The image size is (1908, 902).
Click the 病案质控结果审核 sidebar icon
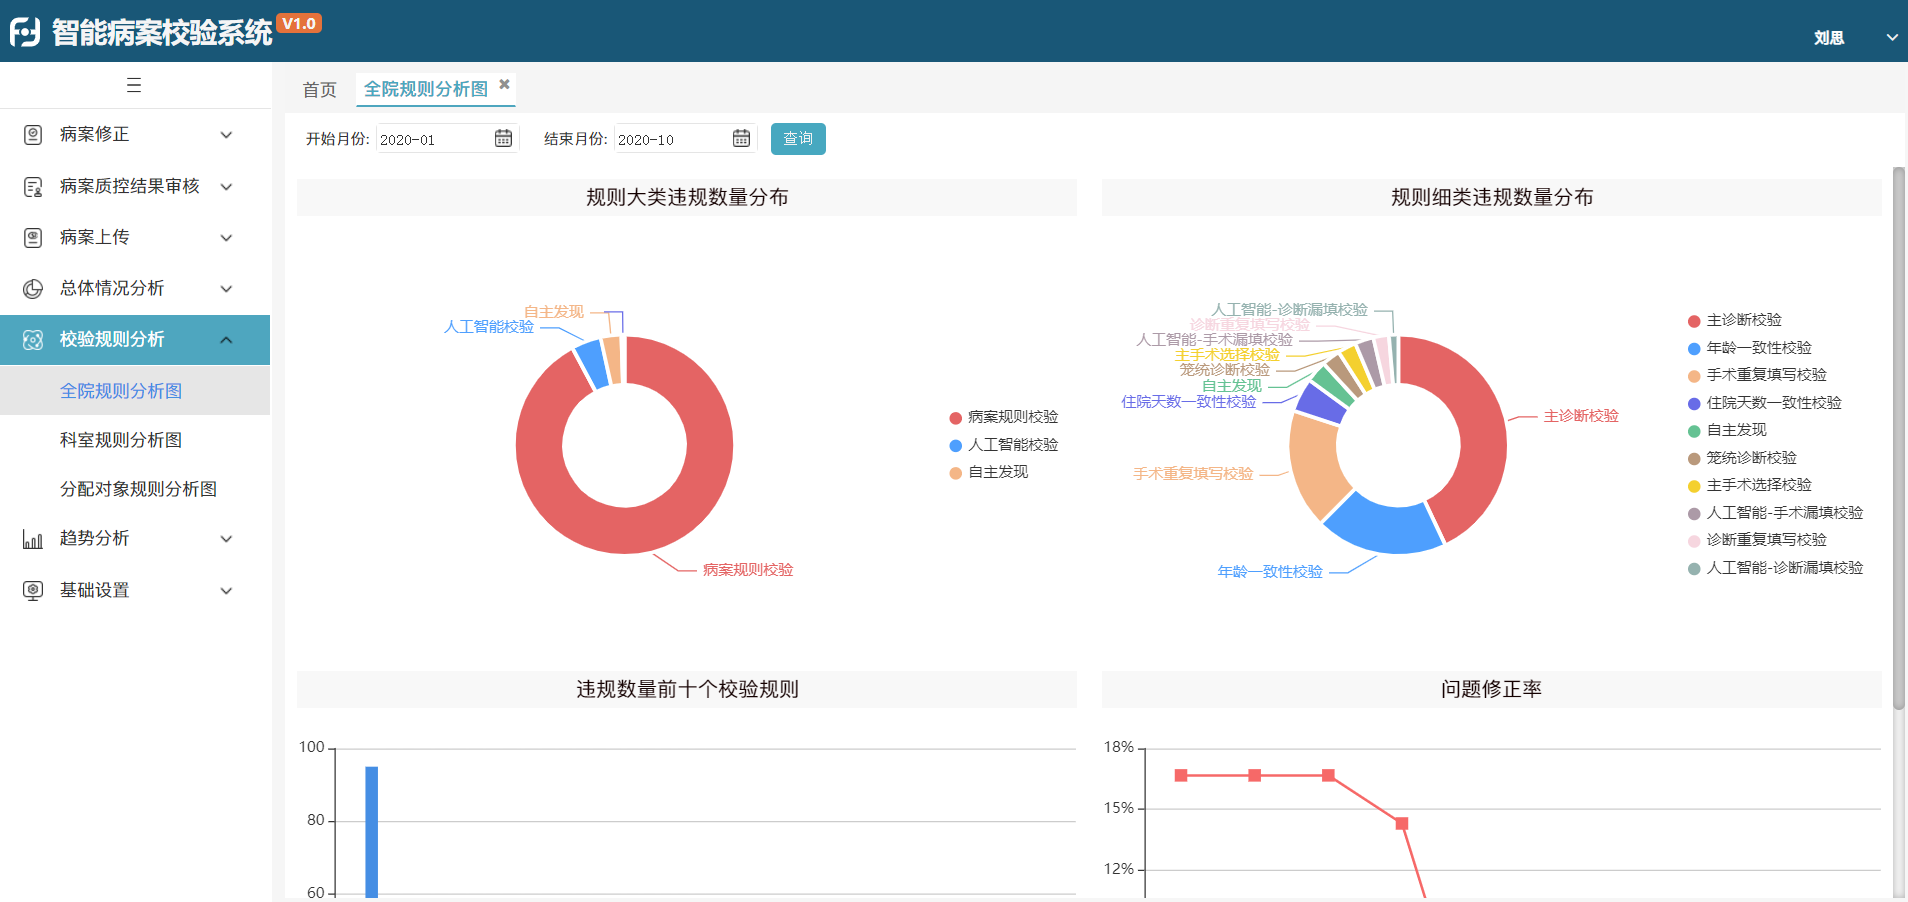coord(33,187)
